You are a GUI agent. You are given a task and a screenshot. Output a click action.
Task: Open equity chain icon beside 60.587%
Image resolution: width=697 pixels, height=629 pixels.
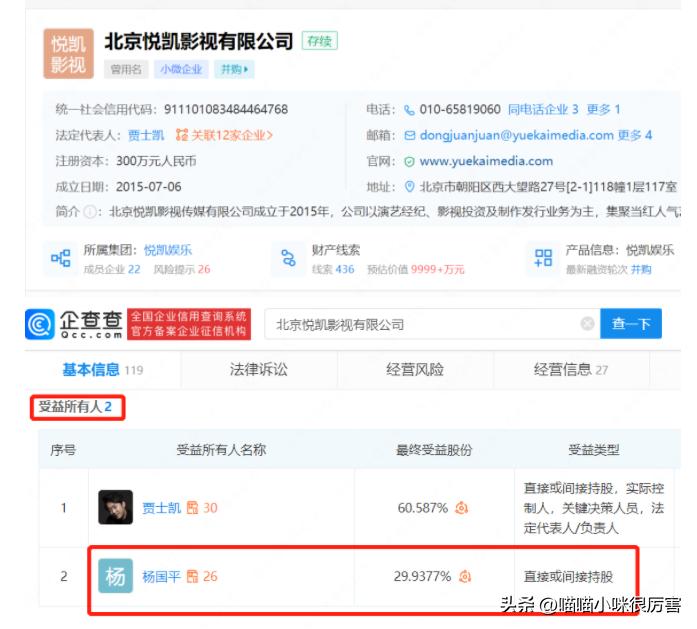pos(461,508)
